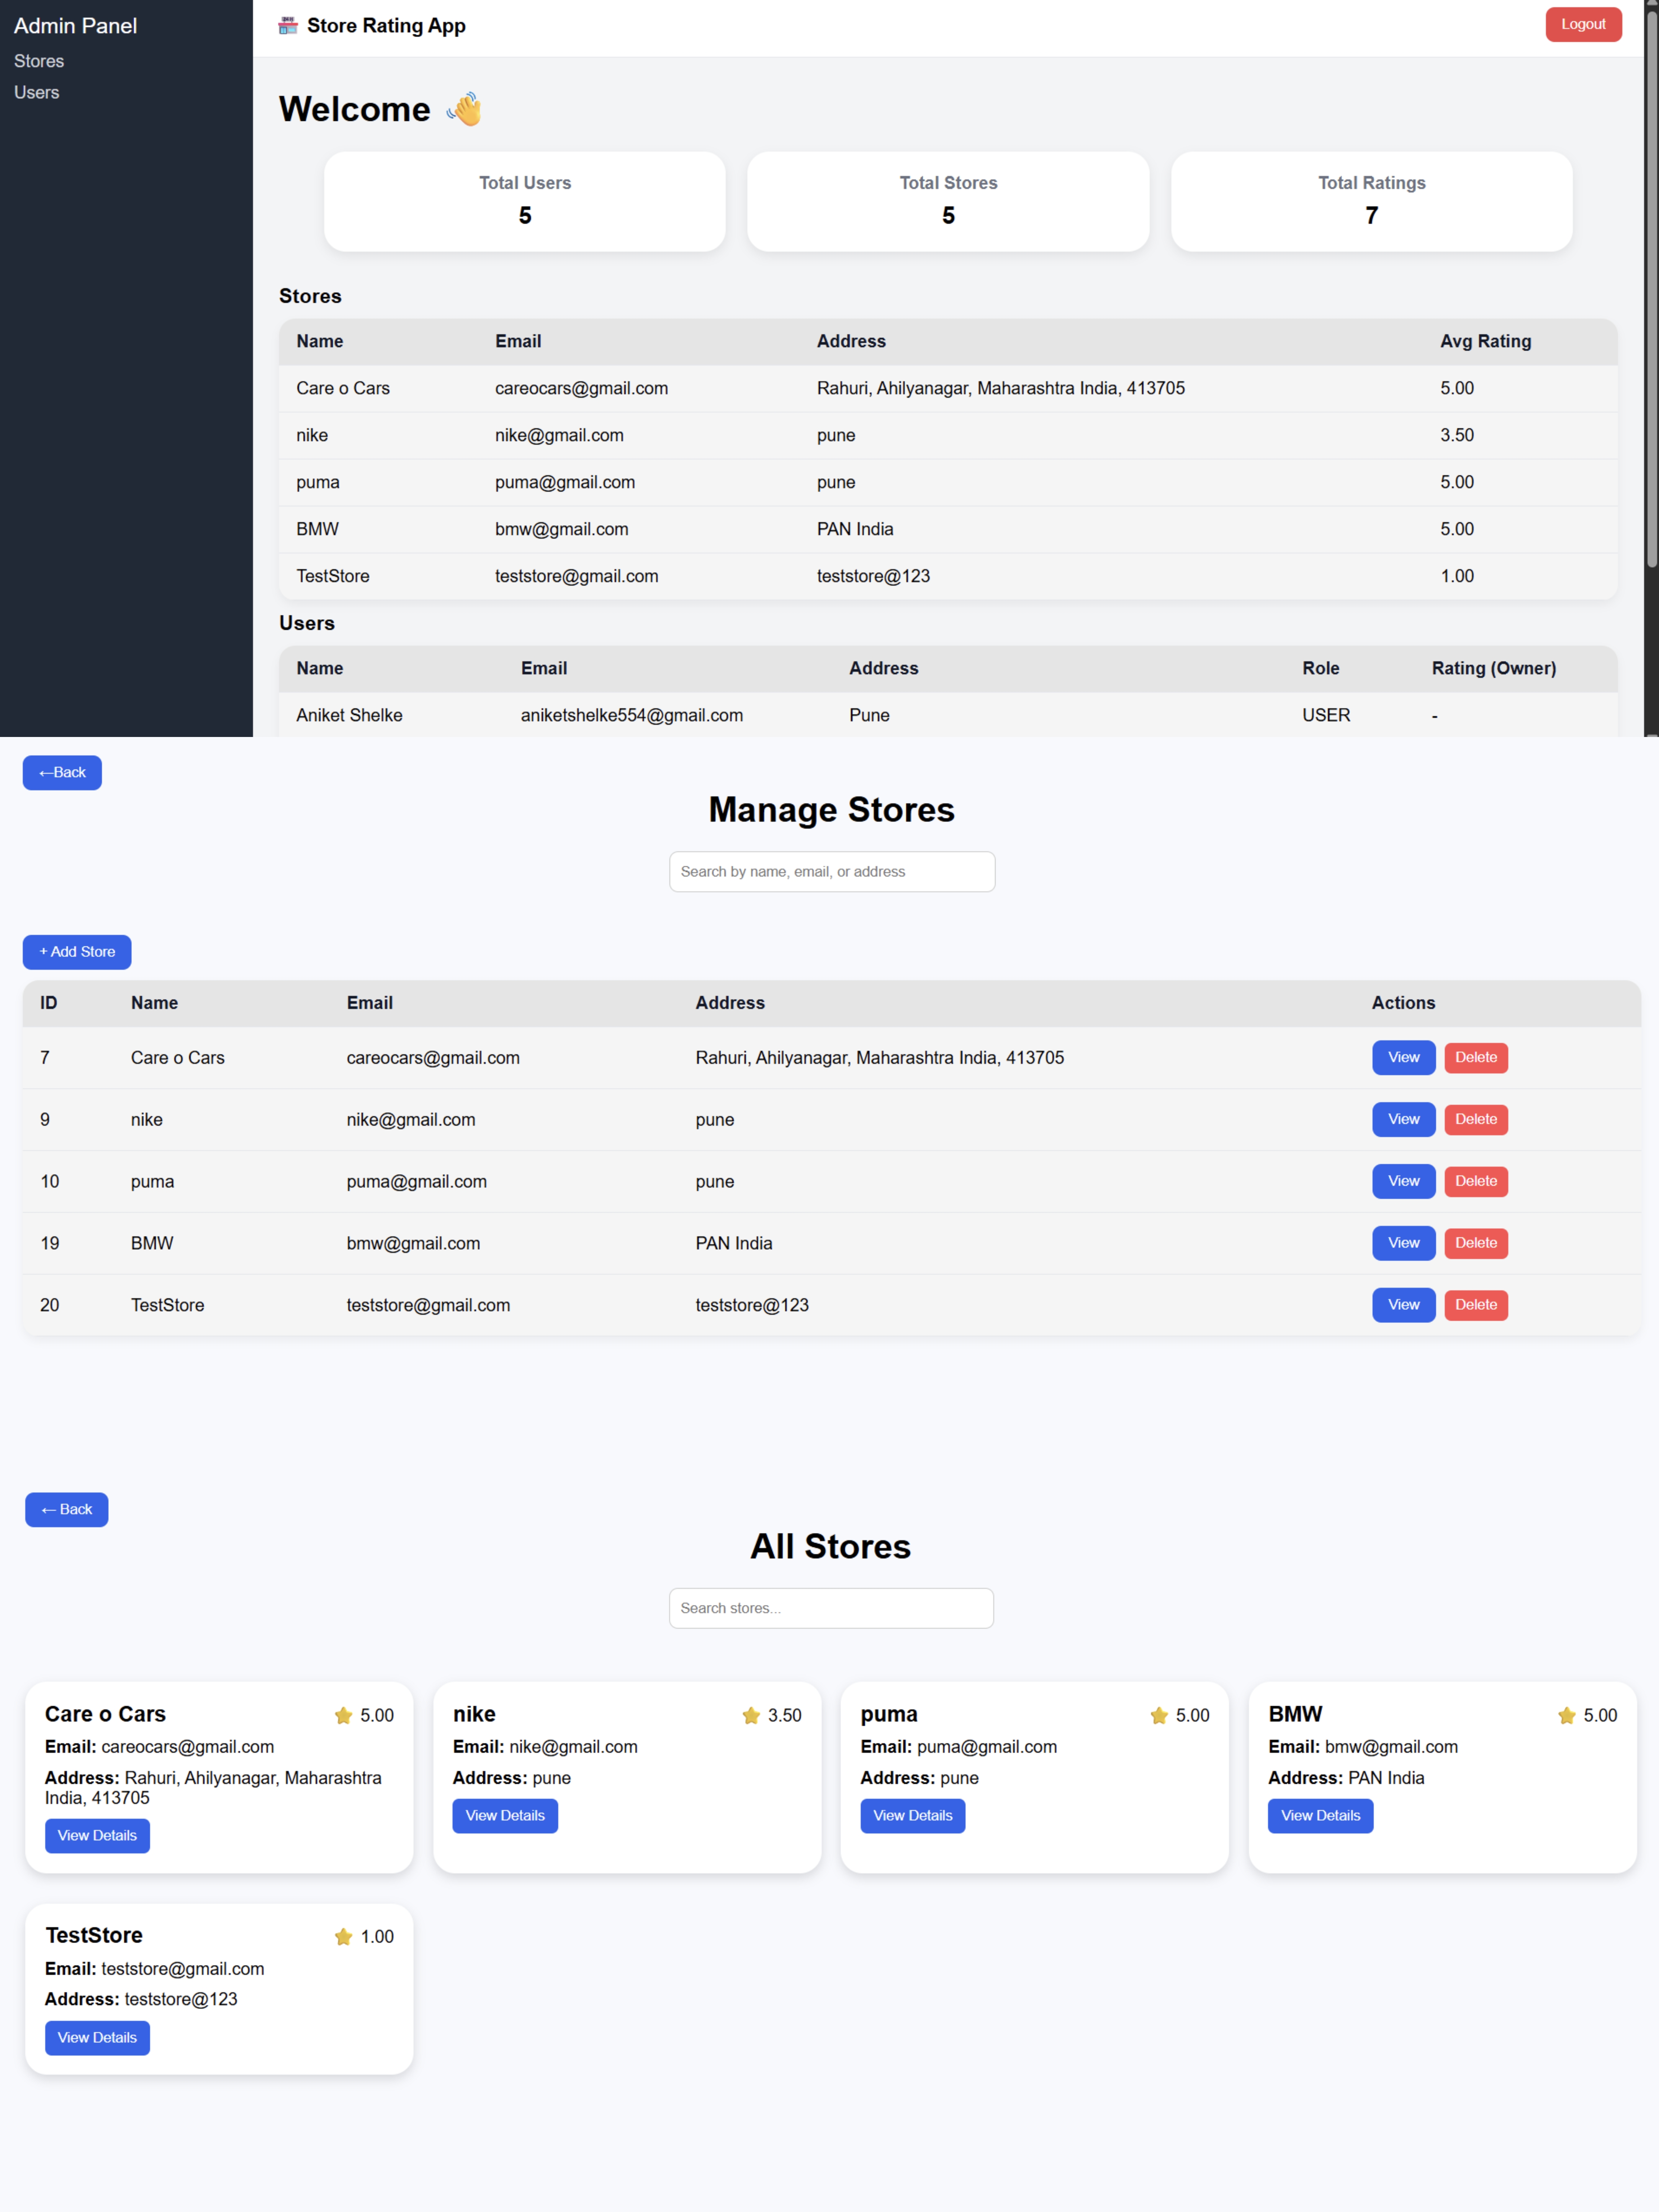The height and width of the screenshot is (2212, 1659).
Task: Open Stores in Admin Panel sidebar
Action: pyautogui.click(x=39, y=61)
